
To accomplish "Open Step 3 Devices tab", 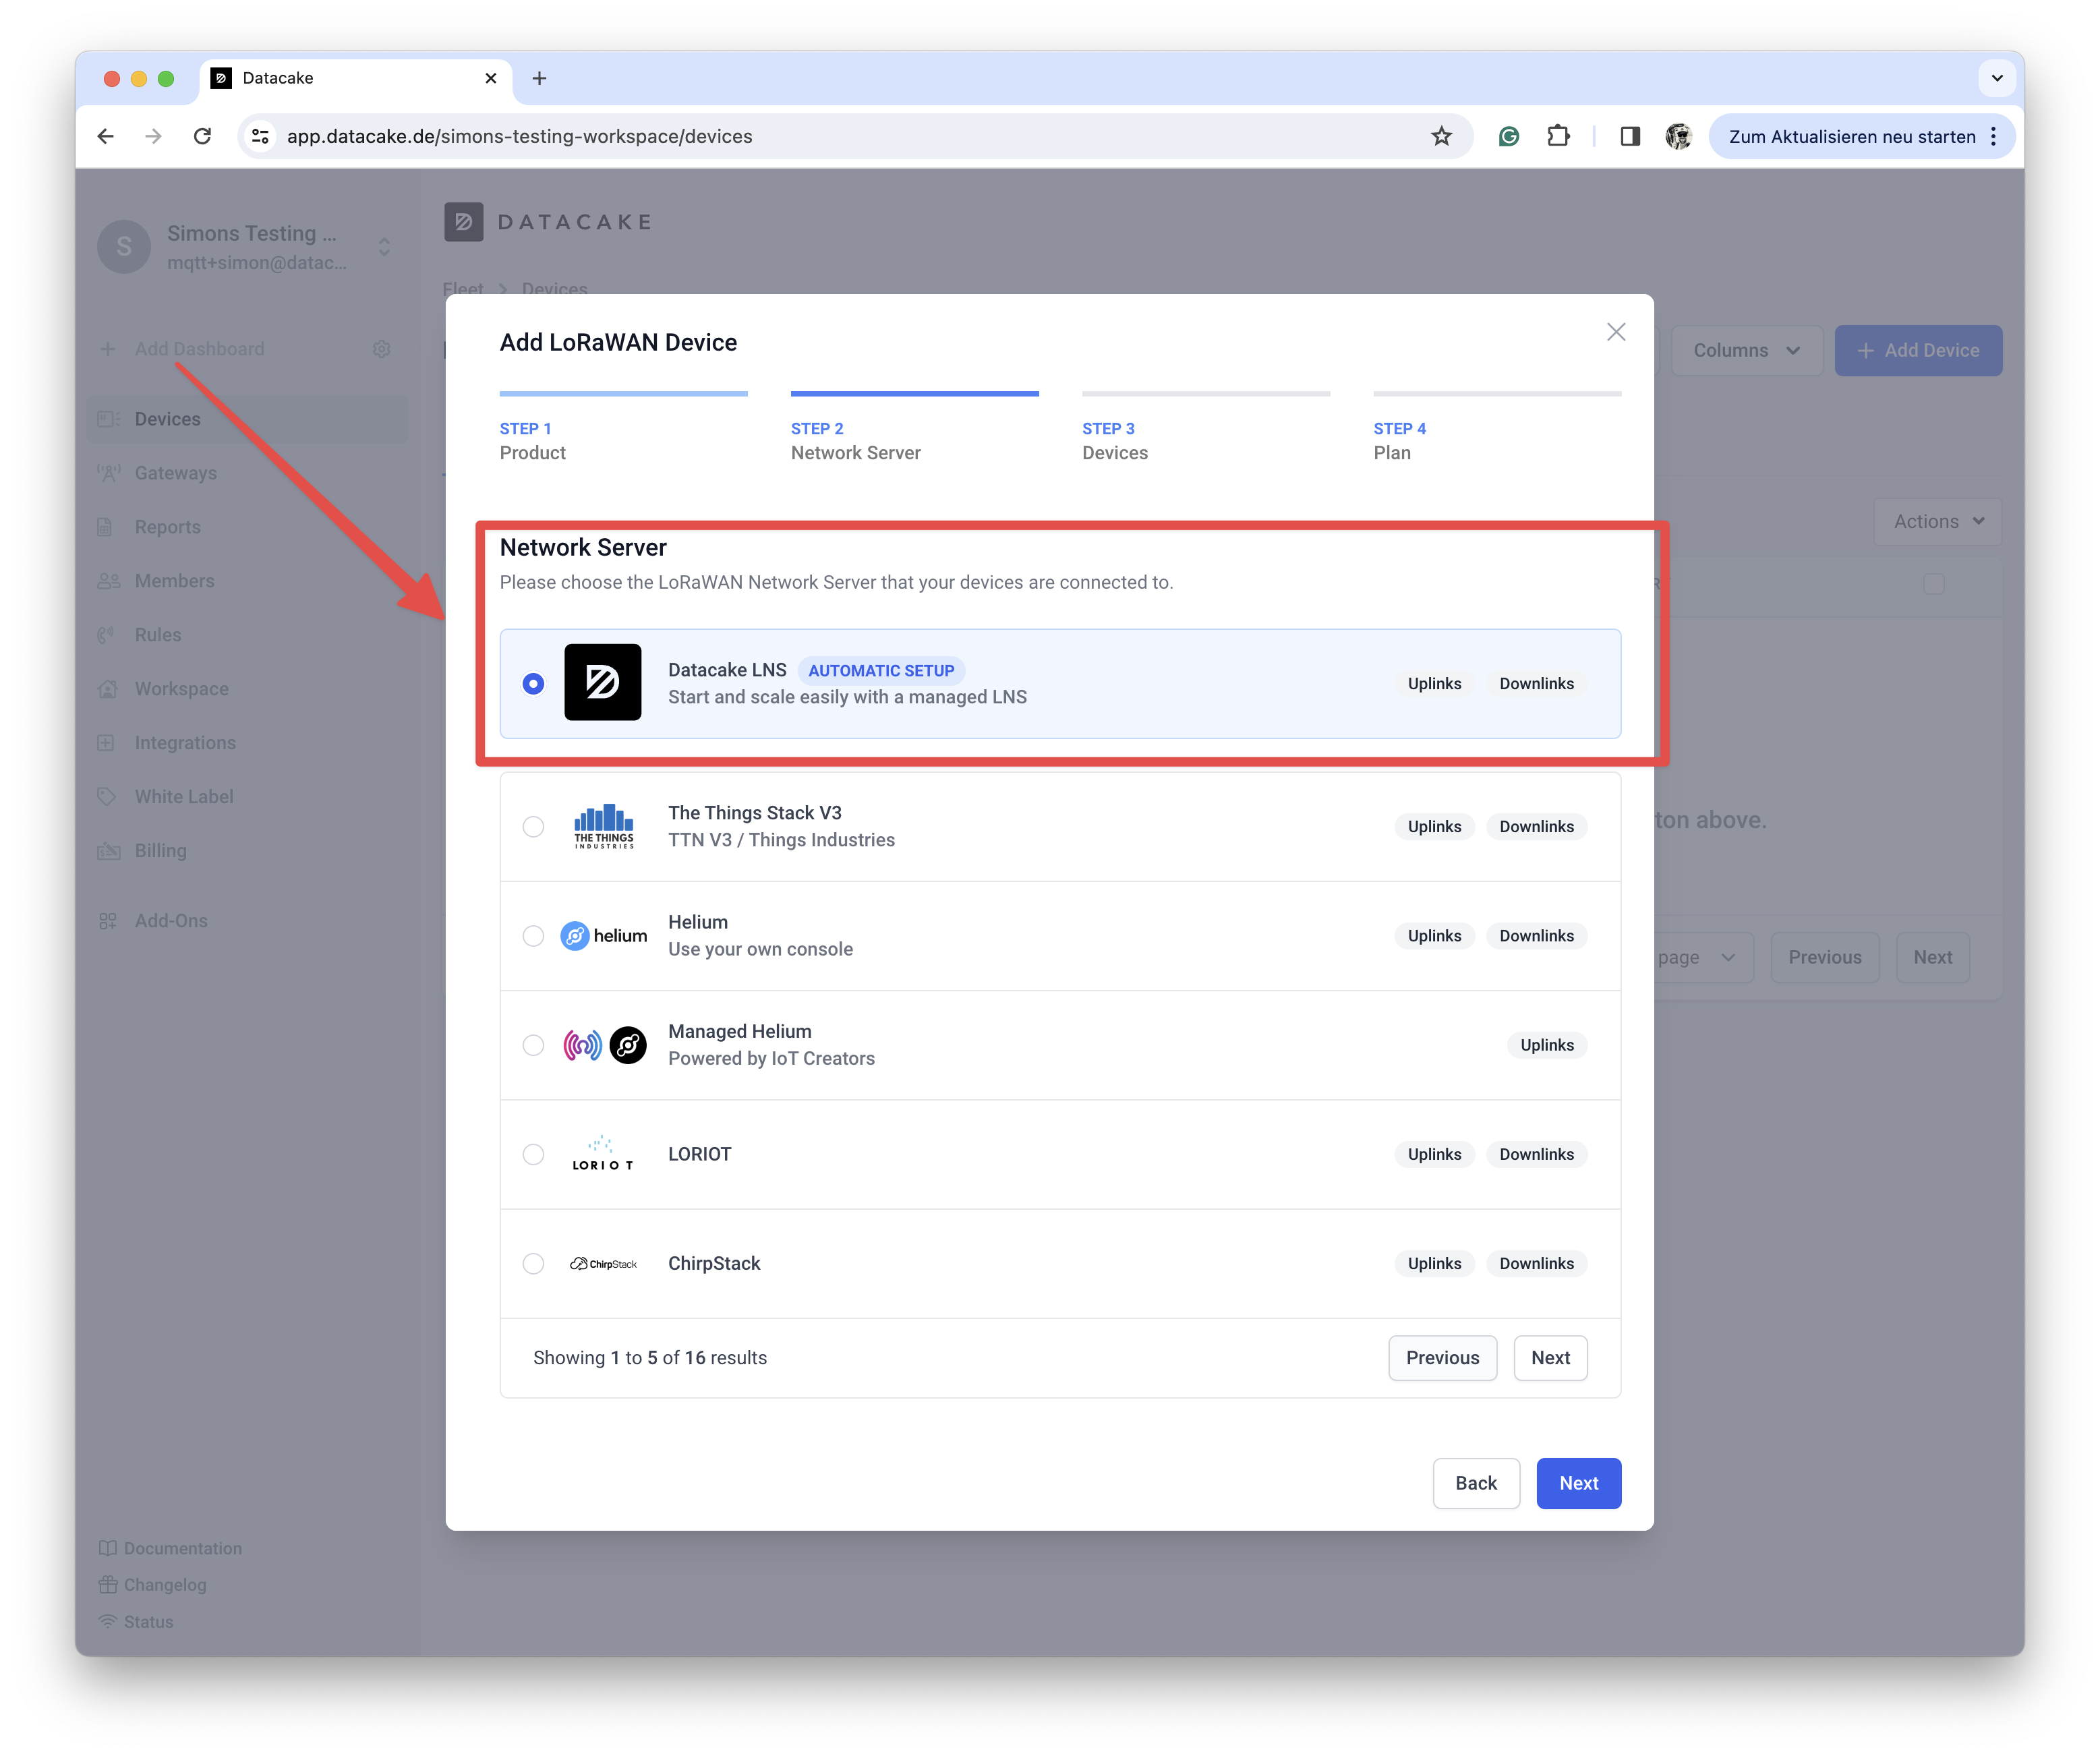I will tap(1205, 440).
